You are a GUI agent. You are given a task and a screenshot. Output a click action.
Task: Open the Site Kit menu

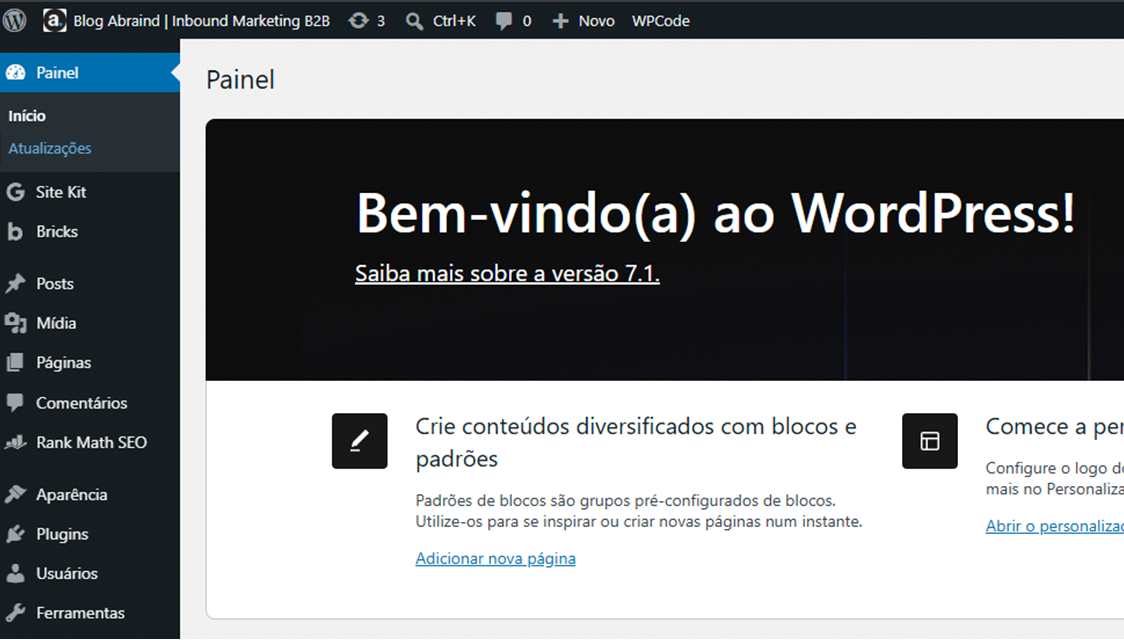tap(90, 192)
